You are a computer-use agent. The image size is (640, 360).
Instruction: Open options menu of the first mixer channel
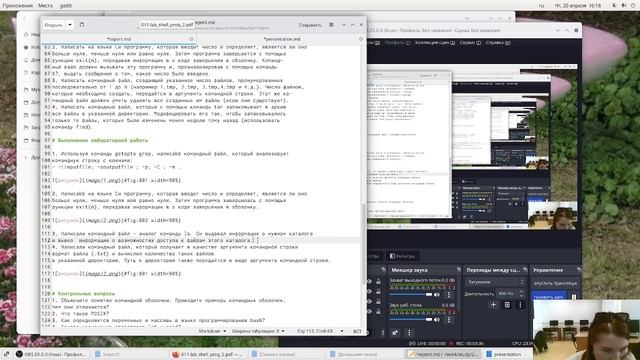[x=449, y=294]
